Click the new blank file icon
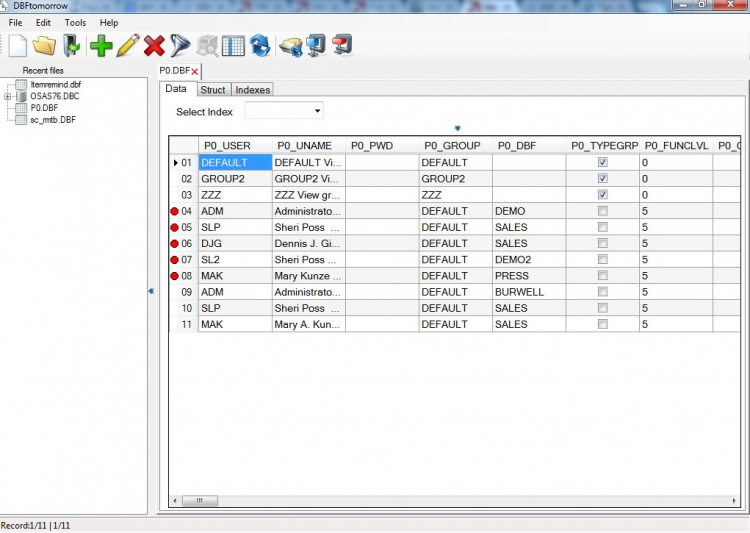 (18, 45)
